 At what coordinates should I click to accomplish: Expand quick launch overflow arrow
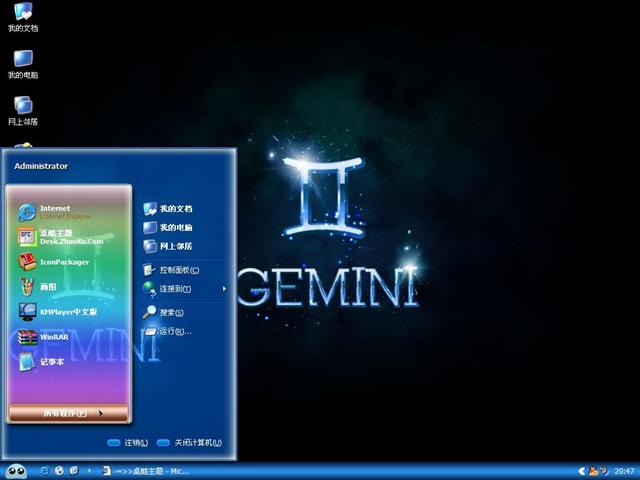[89, 471]
